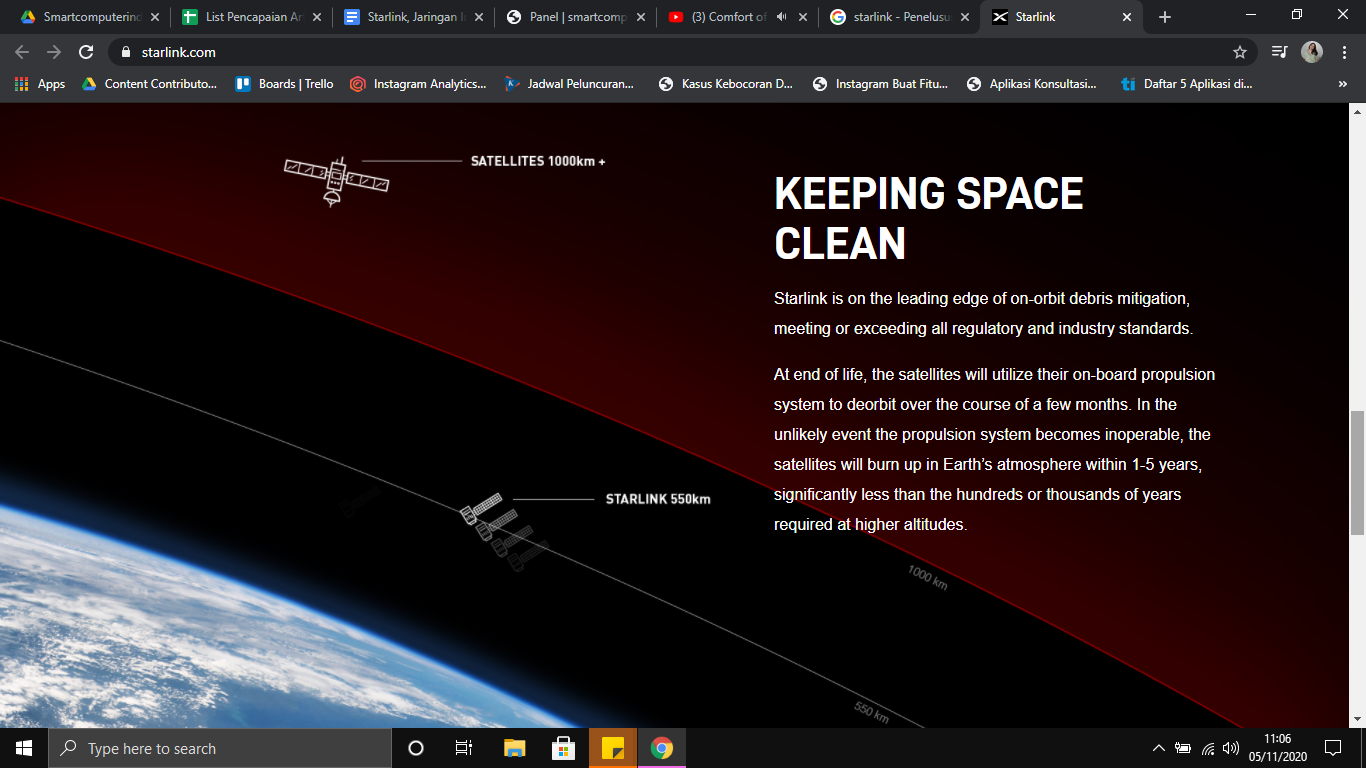Open Sticky Notes from the taskbar
This screenshot has width=1366, height=768.
(x=613, y=748)
